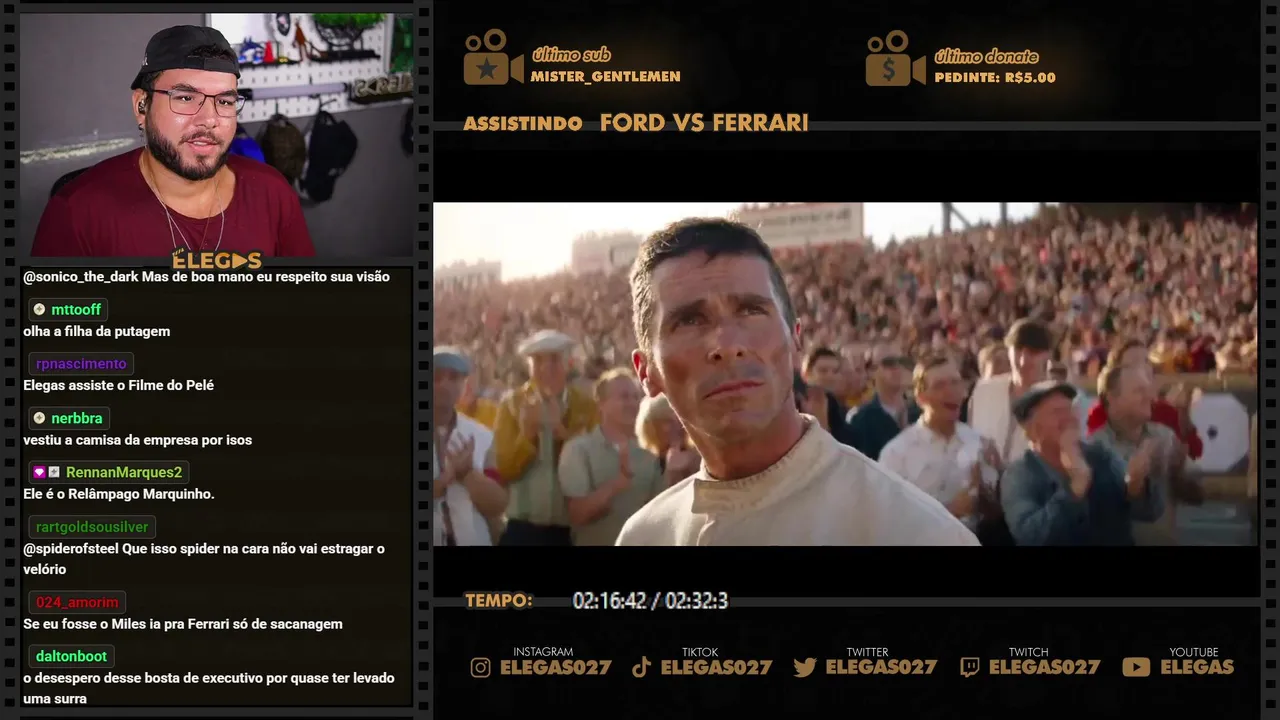
Task: Open 024_amorim chat username
Action: [77, 602]
